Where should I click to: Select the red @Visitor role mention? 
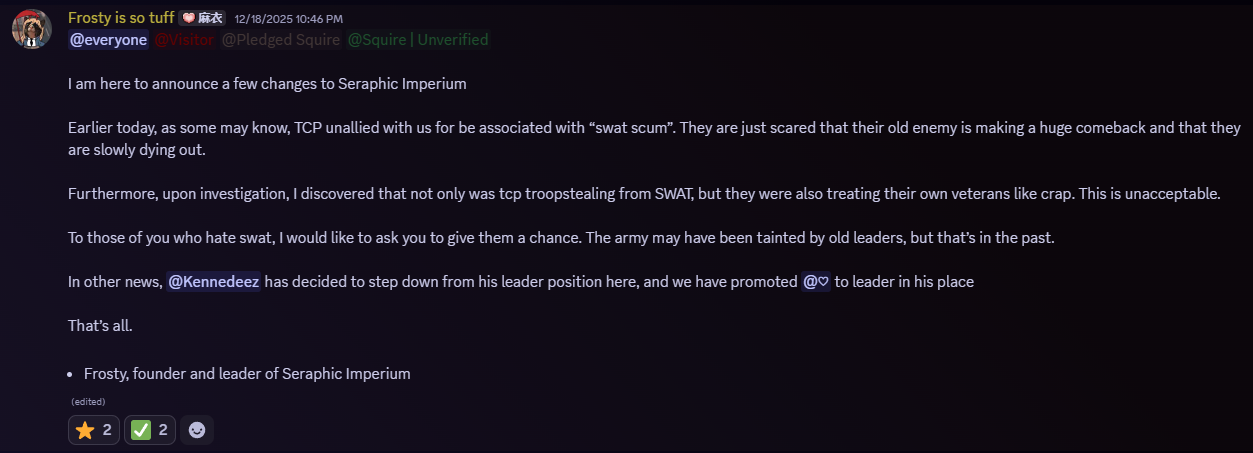point(184,40)
